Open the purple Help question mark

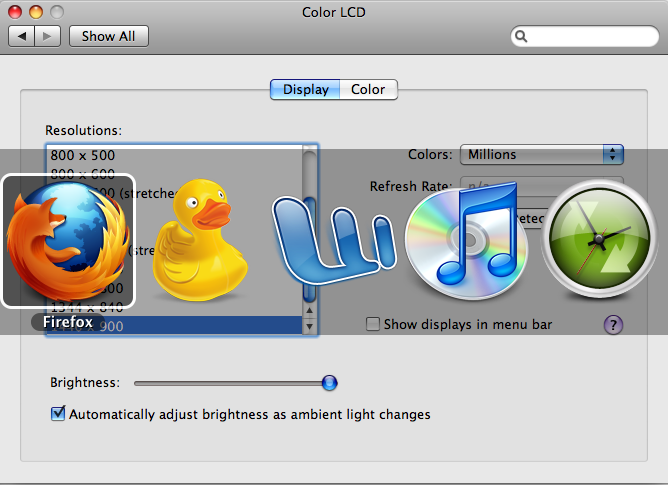(613, 325)
